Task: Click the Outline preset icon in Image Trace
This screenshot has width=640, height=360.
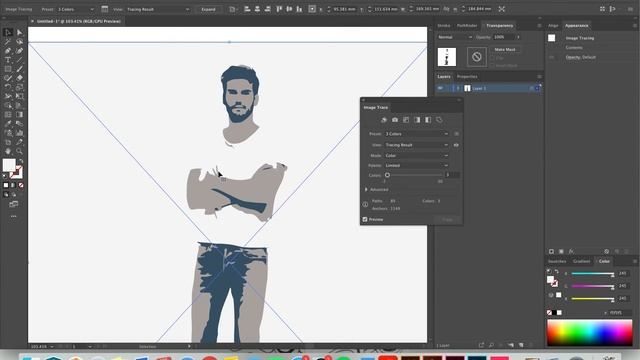Action: pyautogui.click(x=439, y=120)
